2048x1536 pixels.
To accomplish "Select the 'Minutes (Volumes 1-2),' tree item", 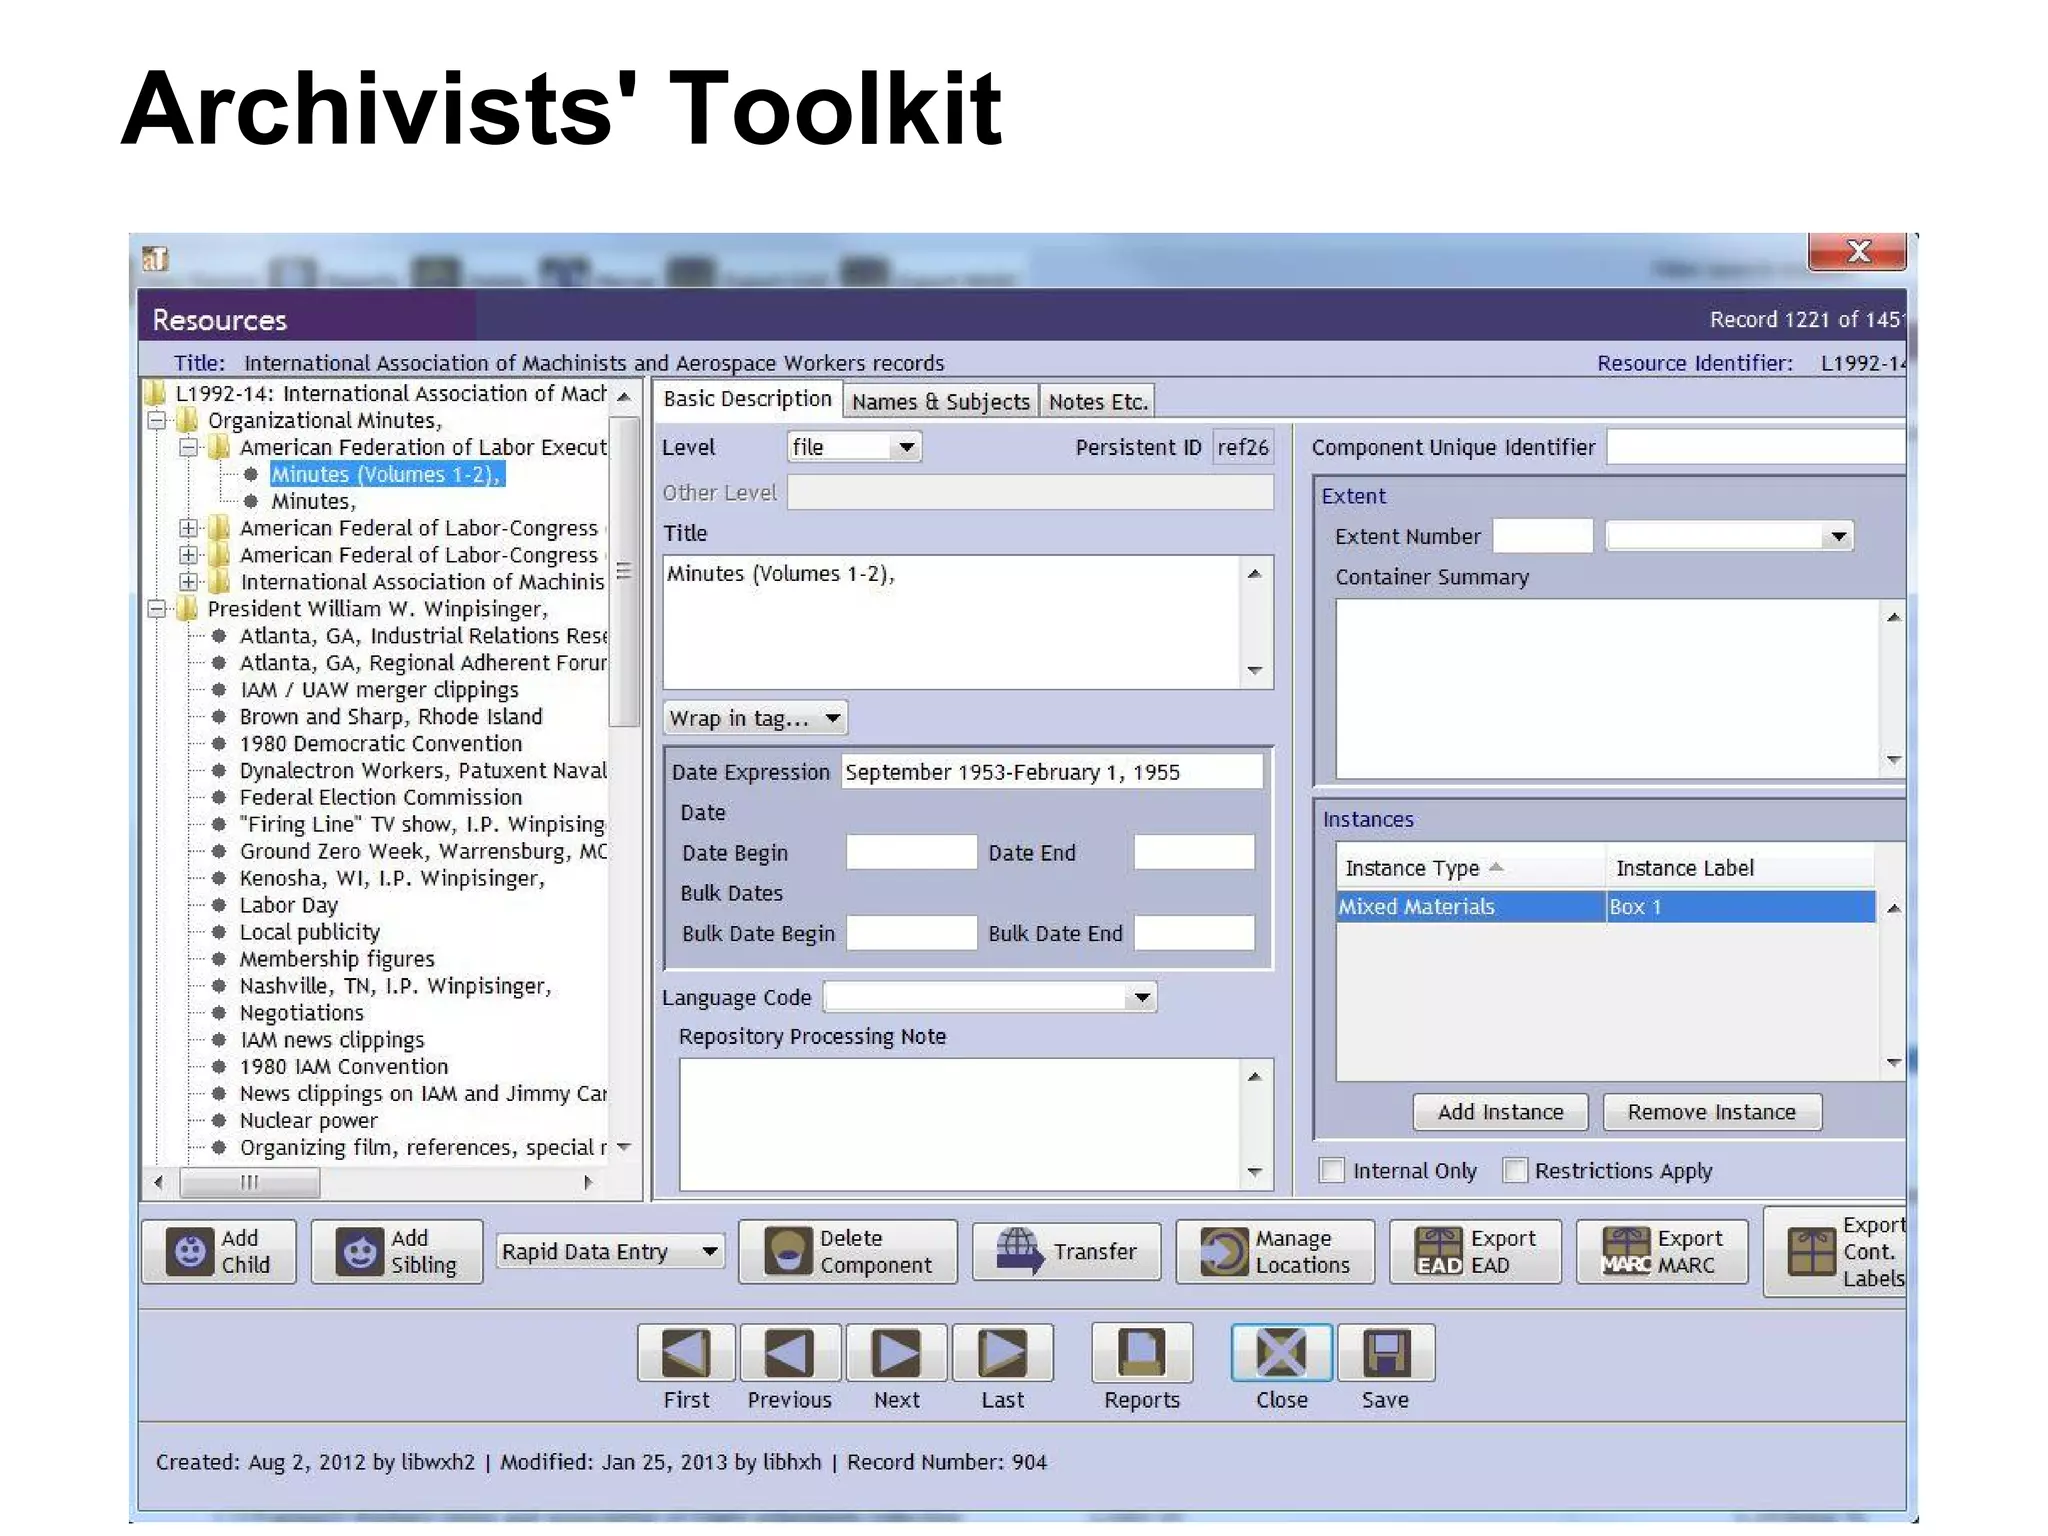I will pos(386,474).
